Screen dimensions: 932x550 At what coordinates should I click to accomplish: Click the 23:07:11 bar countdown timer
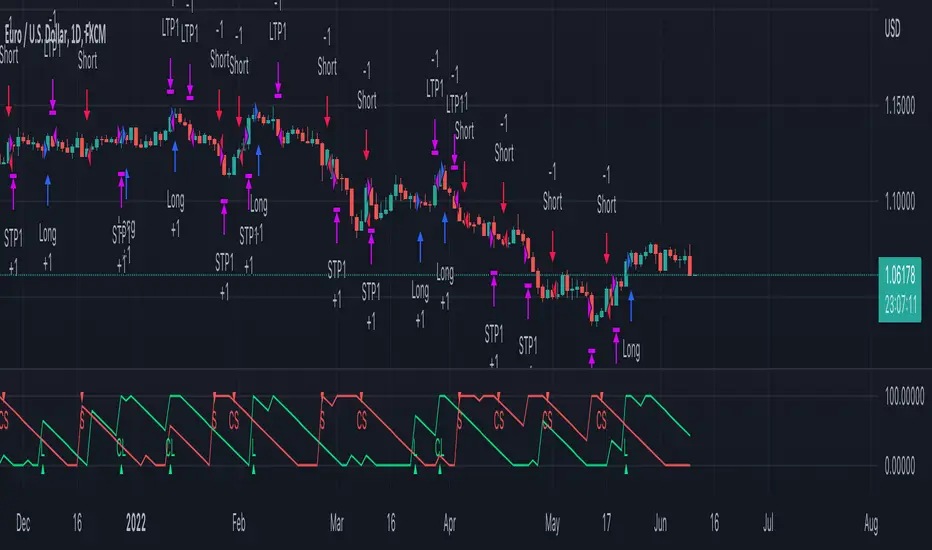(900, 305)
